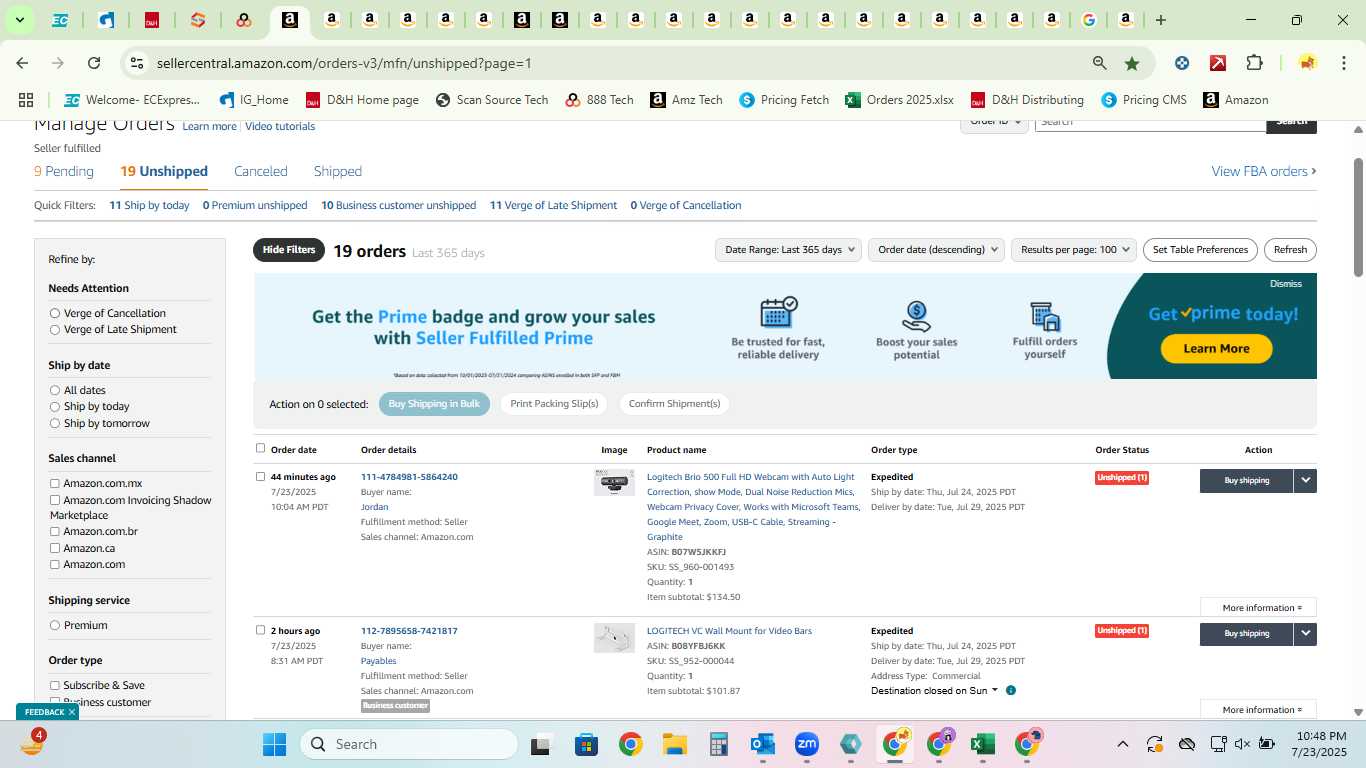The width and height of the screenshot is (1366, 768).
Task: Switch to the Shipped orders tab
Action: coord(338,172)
